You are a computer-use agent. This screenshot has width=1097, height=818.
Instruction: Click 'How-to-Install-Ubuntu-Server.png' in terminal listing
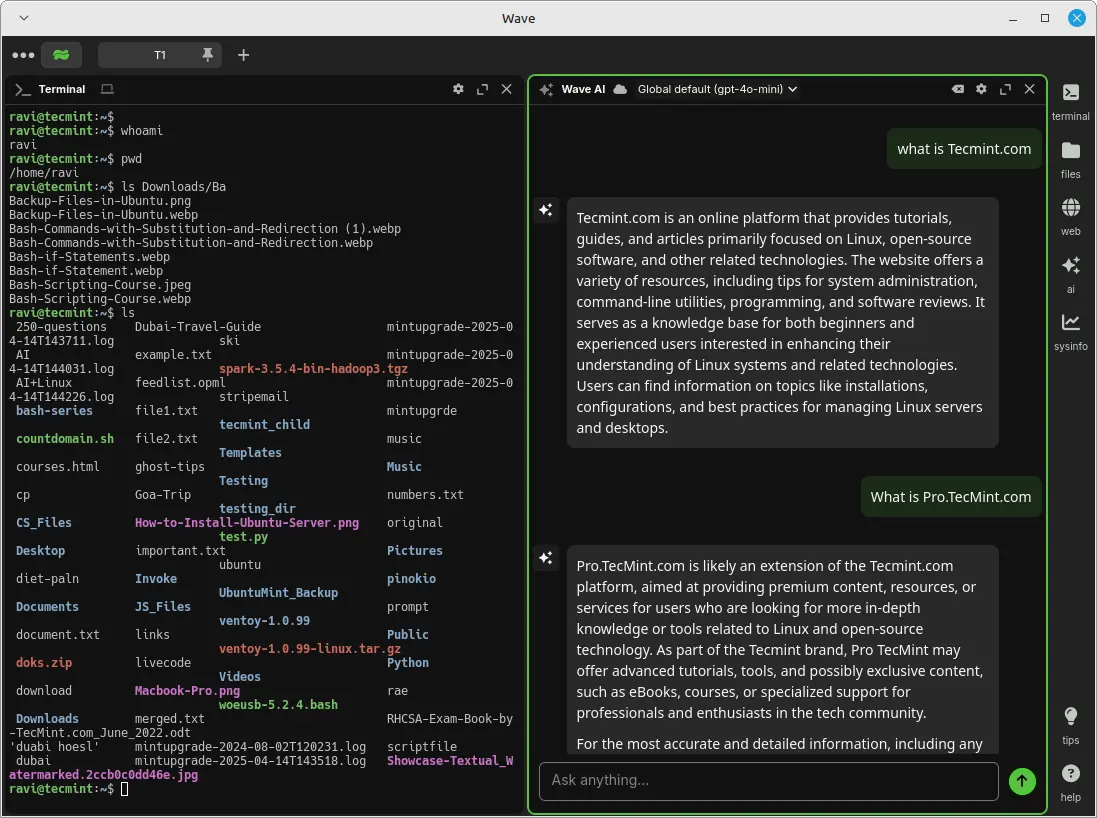point(246,523)
